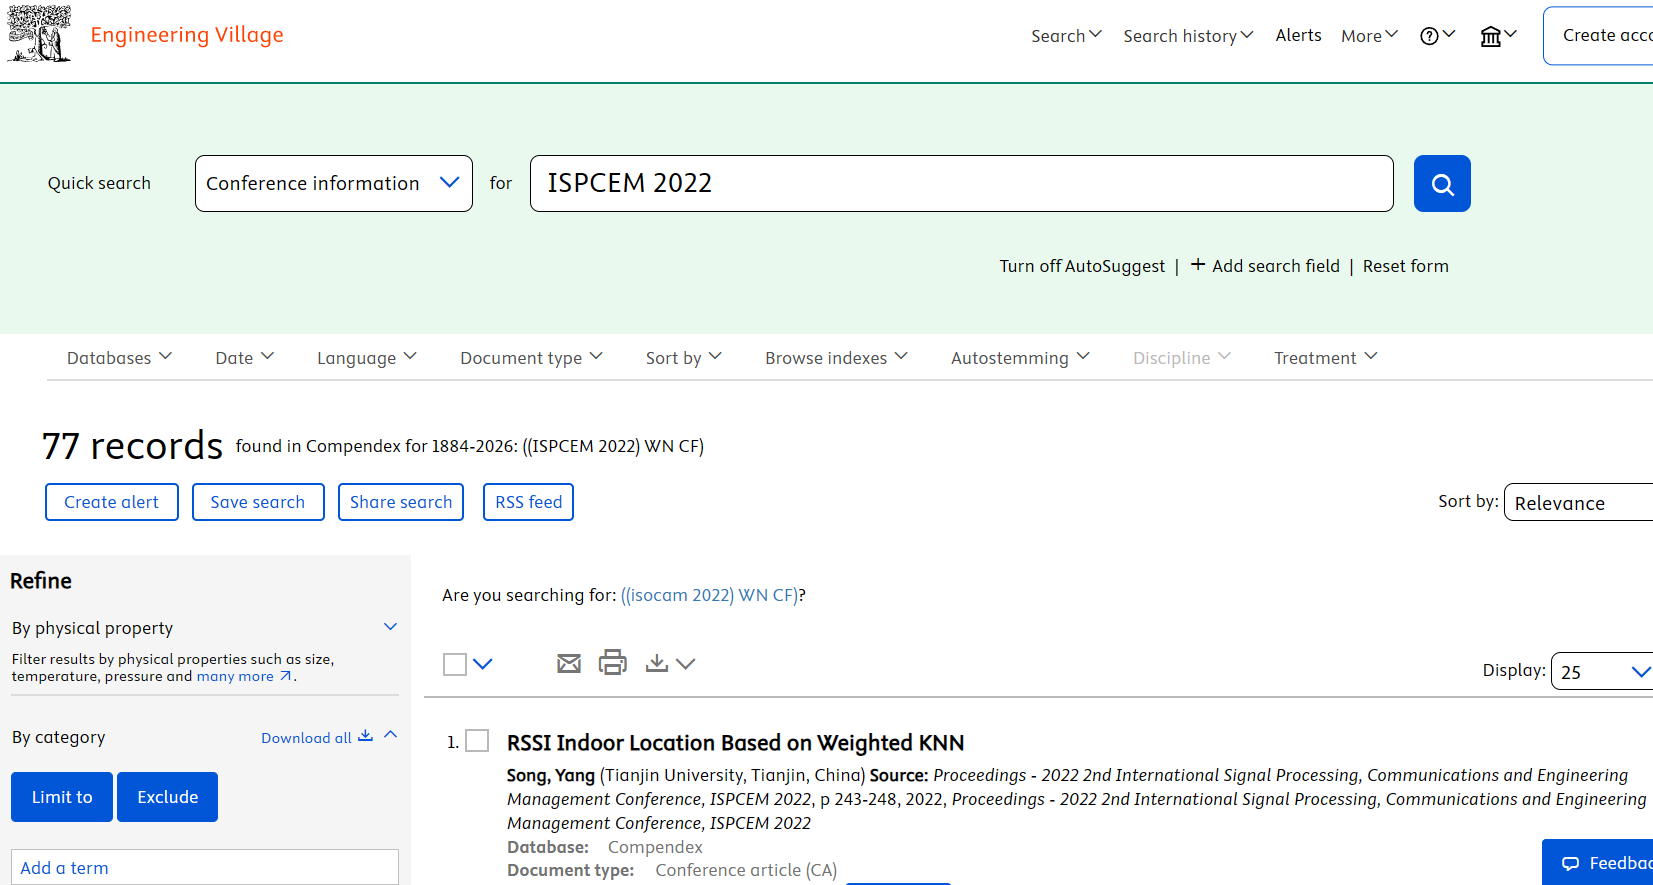Screen dimensions: 1653x885
Task: Email the selected records via envelope icon
Action: [x=569, y=663]
